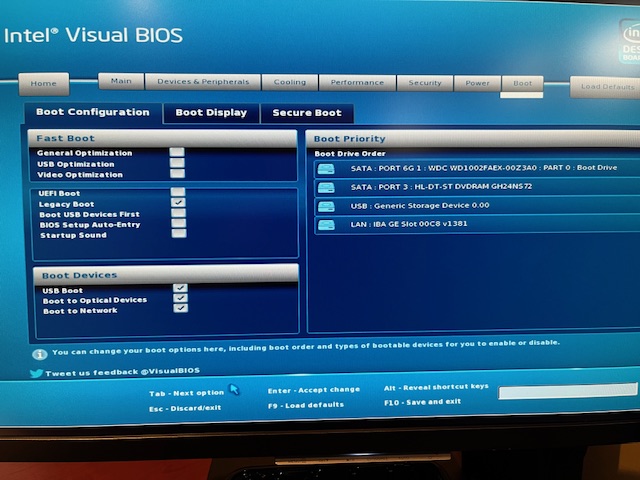Screen dimensions: 640x480
Task: Enable USB Optimization checkbox
Action: coord(177,163)
